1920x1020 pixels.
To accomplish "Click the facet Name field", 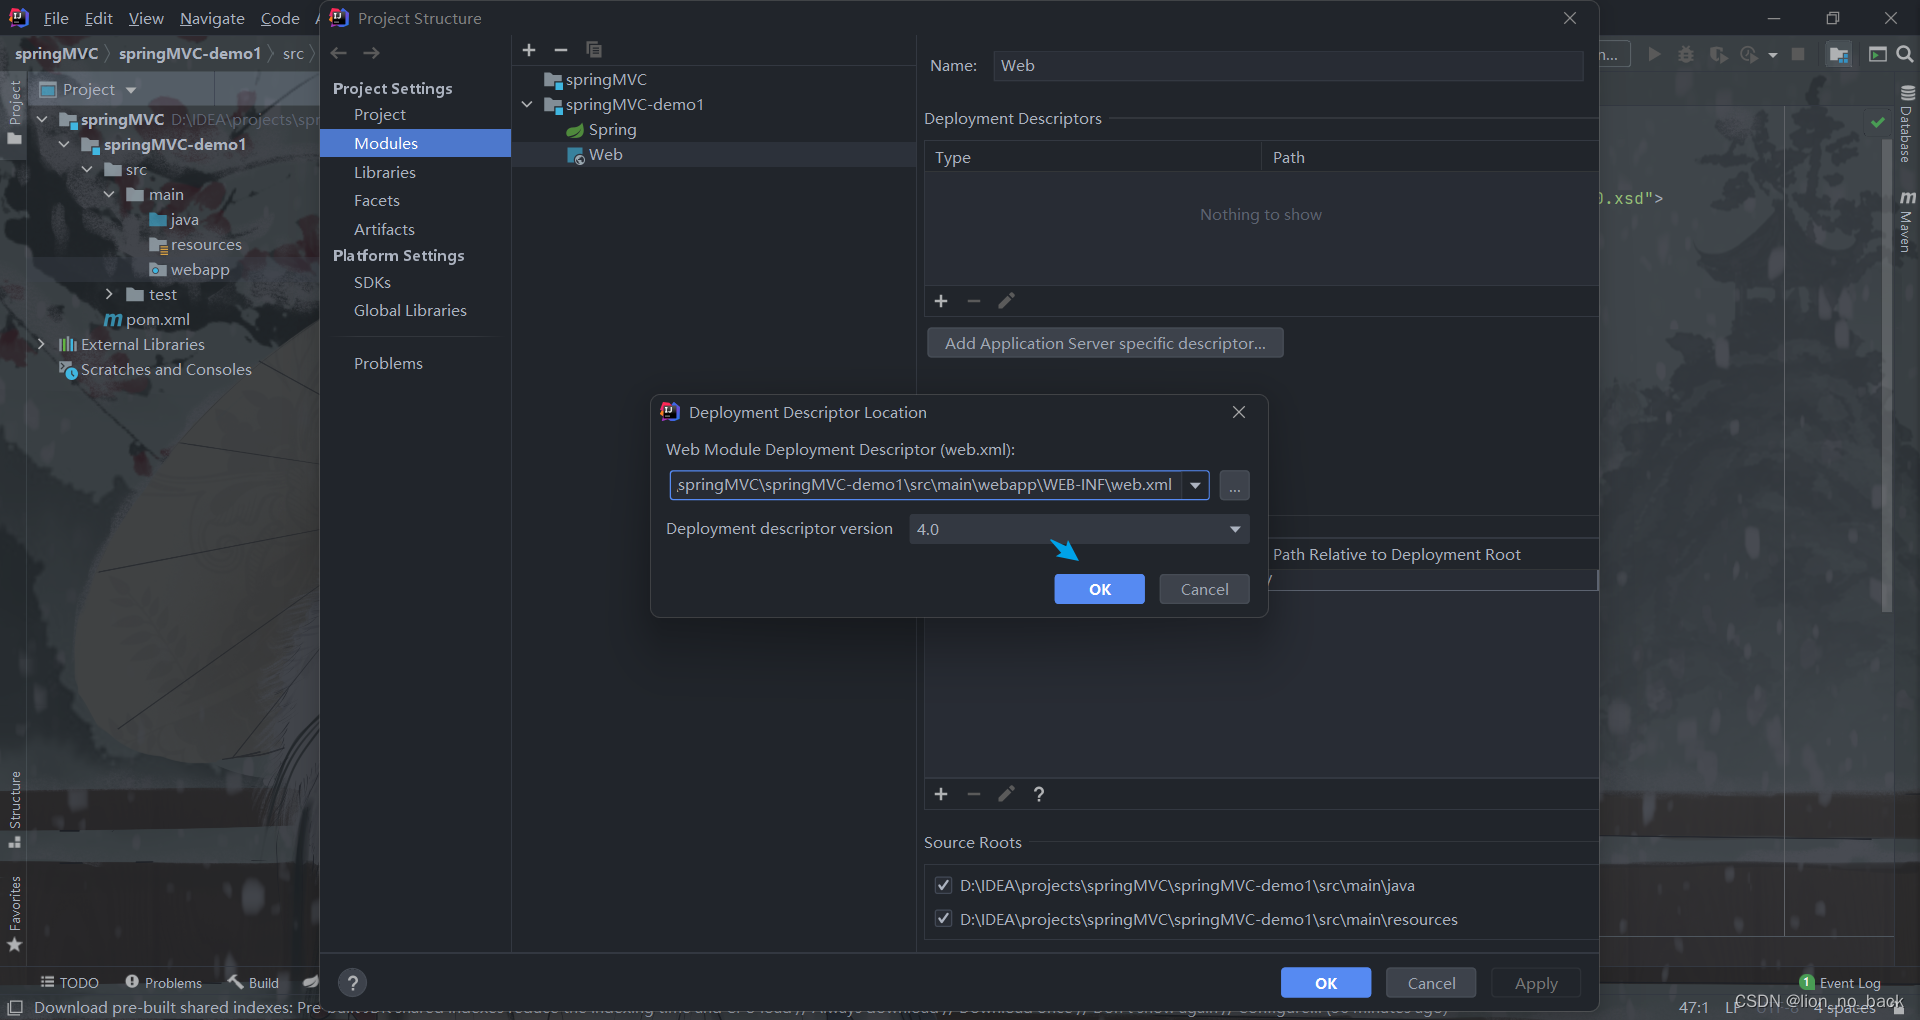I will 1288,66.
